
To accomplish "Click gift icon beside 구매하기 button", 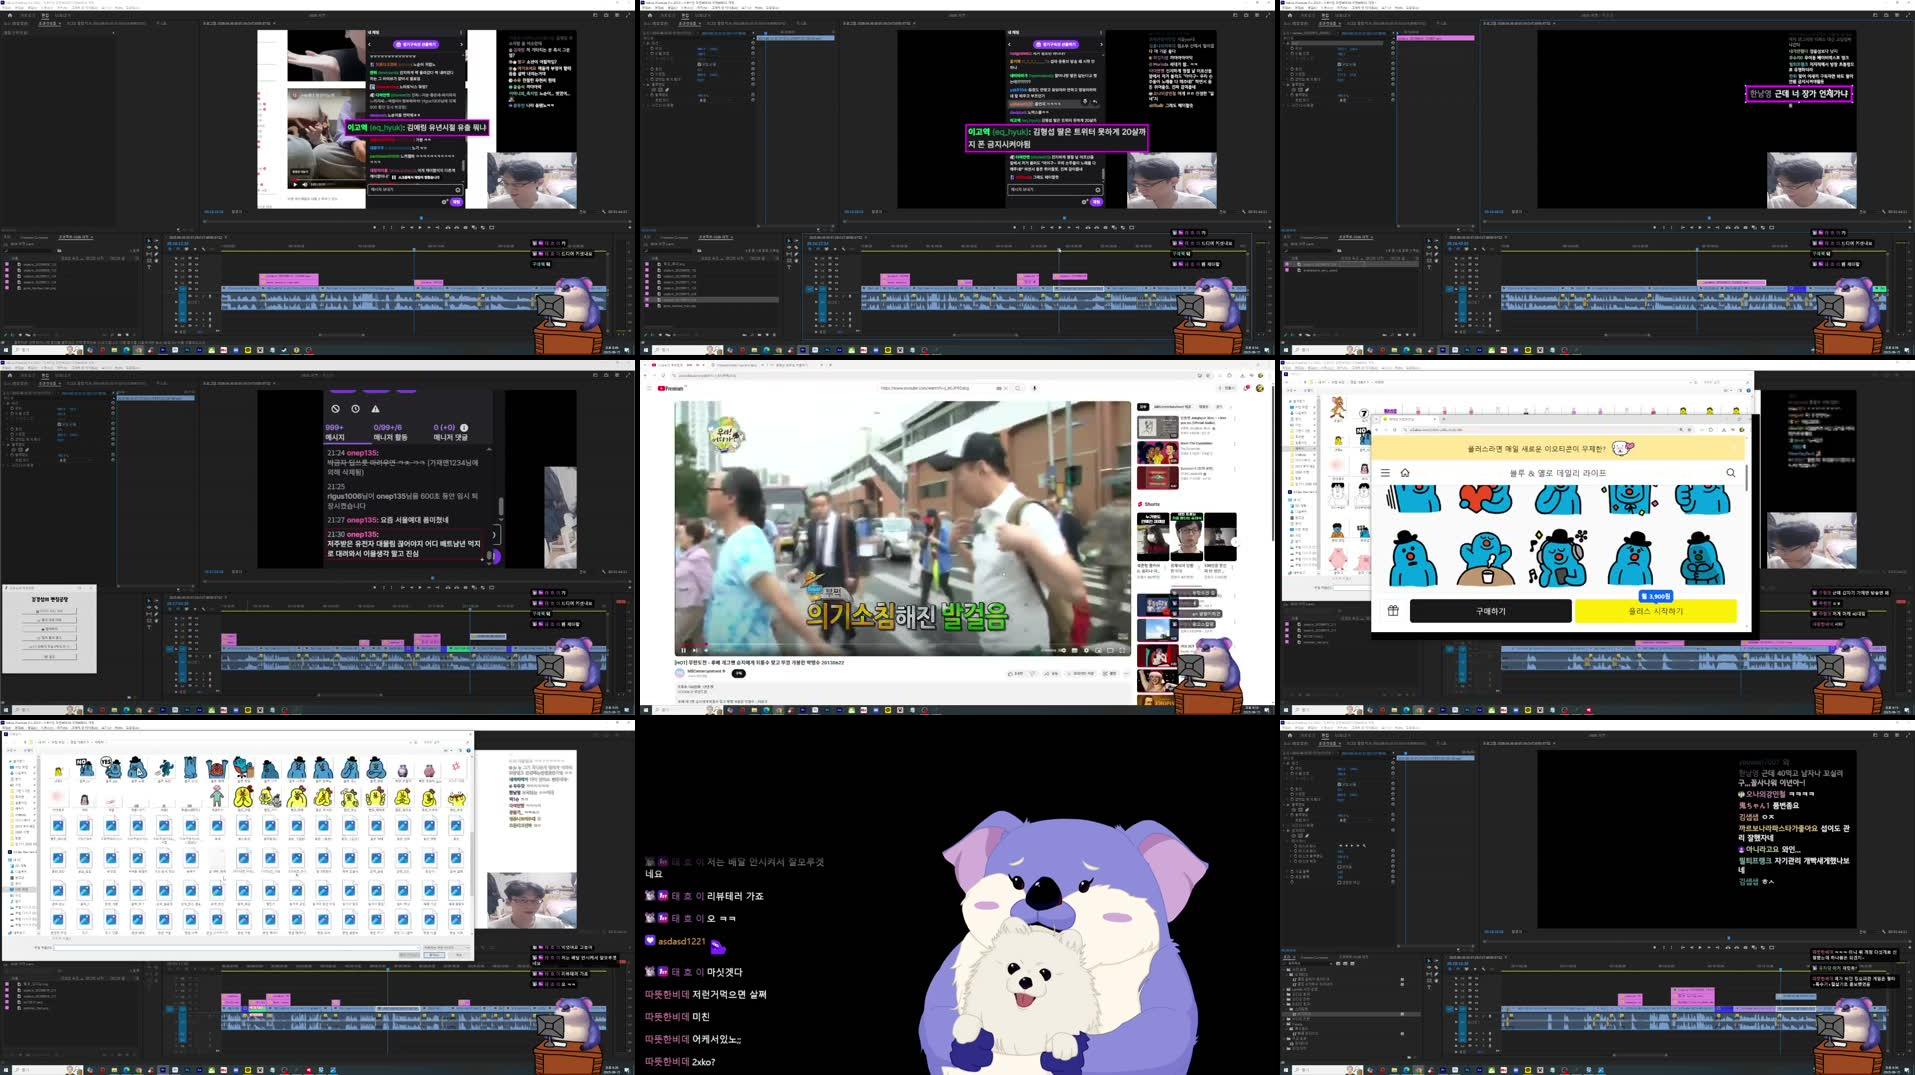I will click(x=1393, y=611).
